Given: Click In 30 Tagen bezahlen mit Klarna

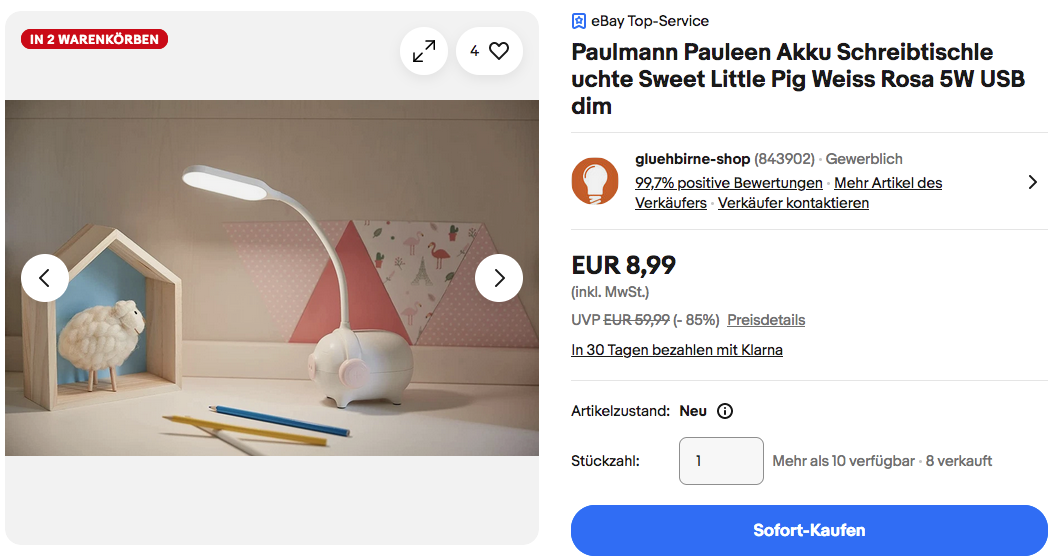Looking at the screenshot, I should pyautogui.click(x=677, y=350).
